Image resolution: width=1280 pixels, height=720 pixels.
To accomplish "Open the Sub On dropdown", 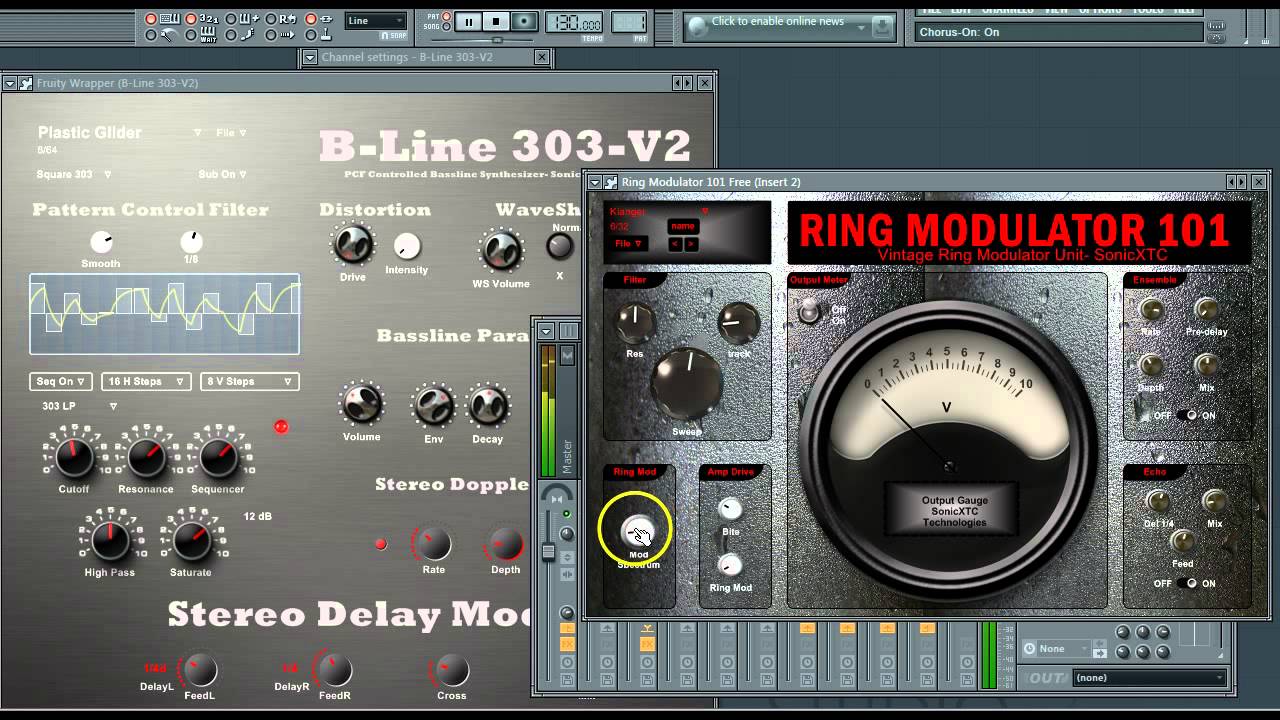I will 222,174.
